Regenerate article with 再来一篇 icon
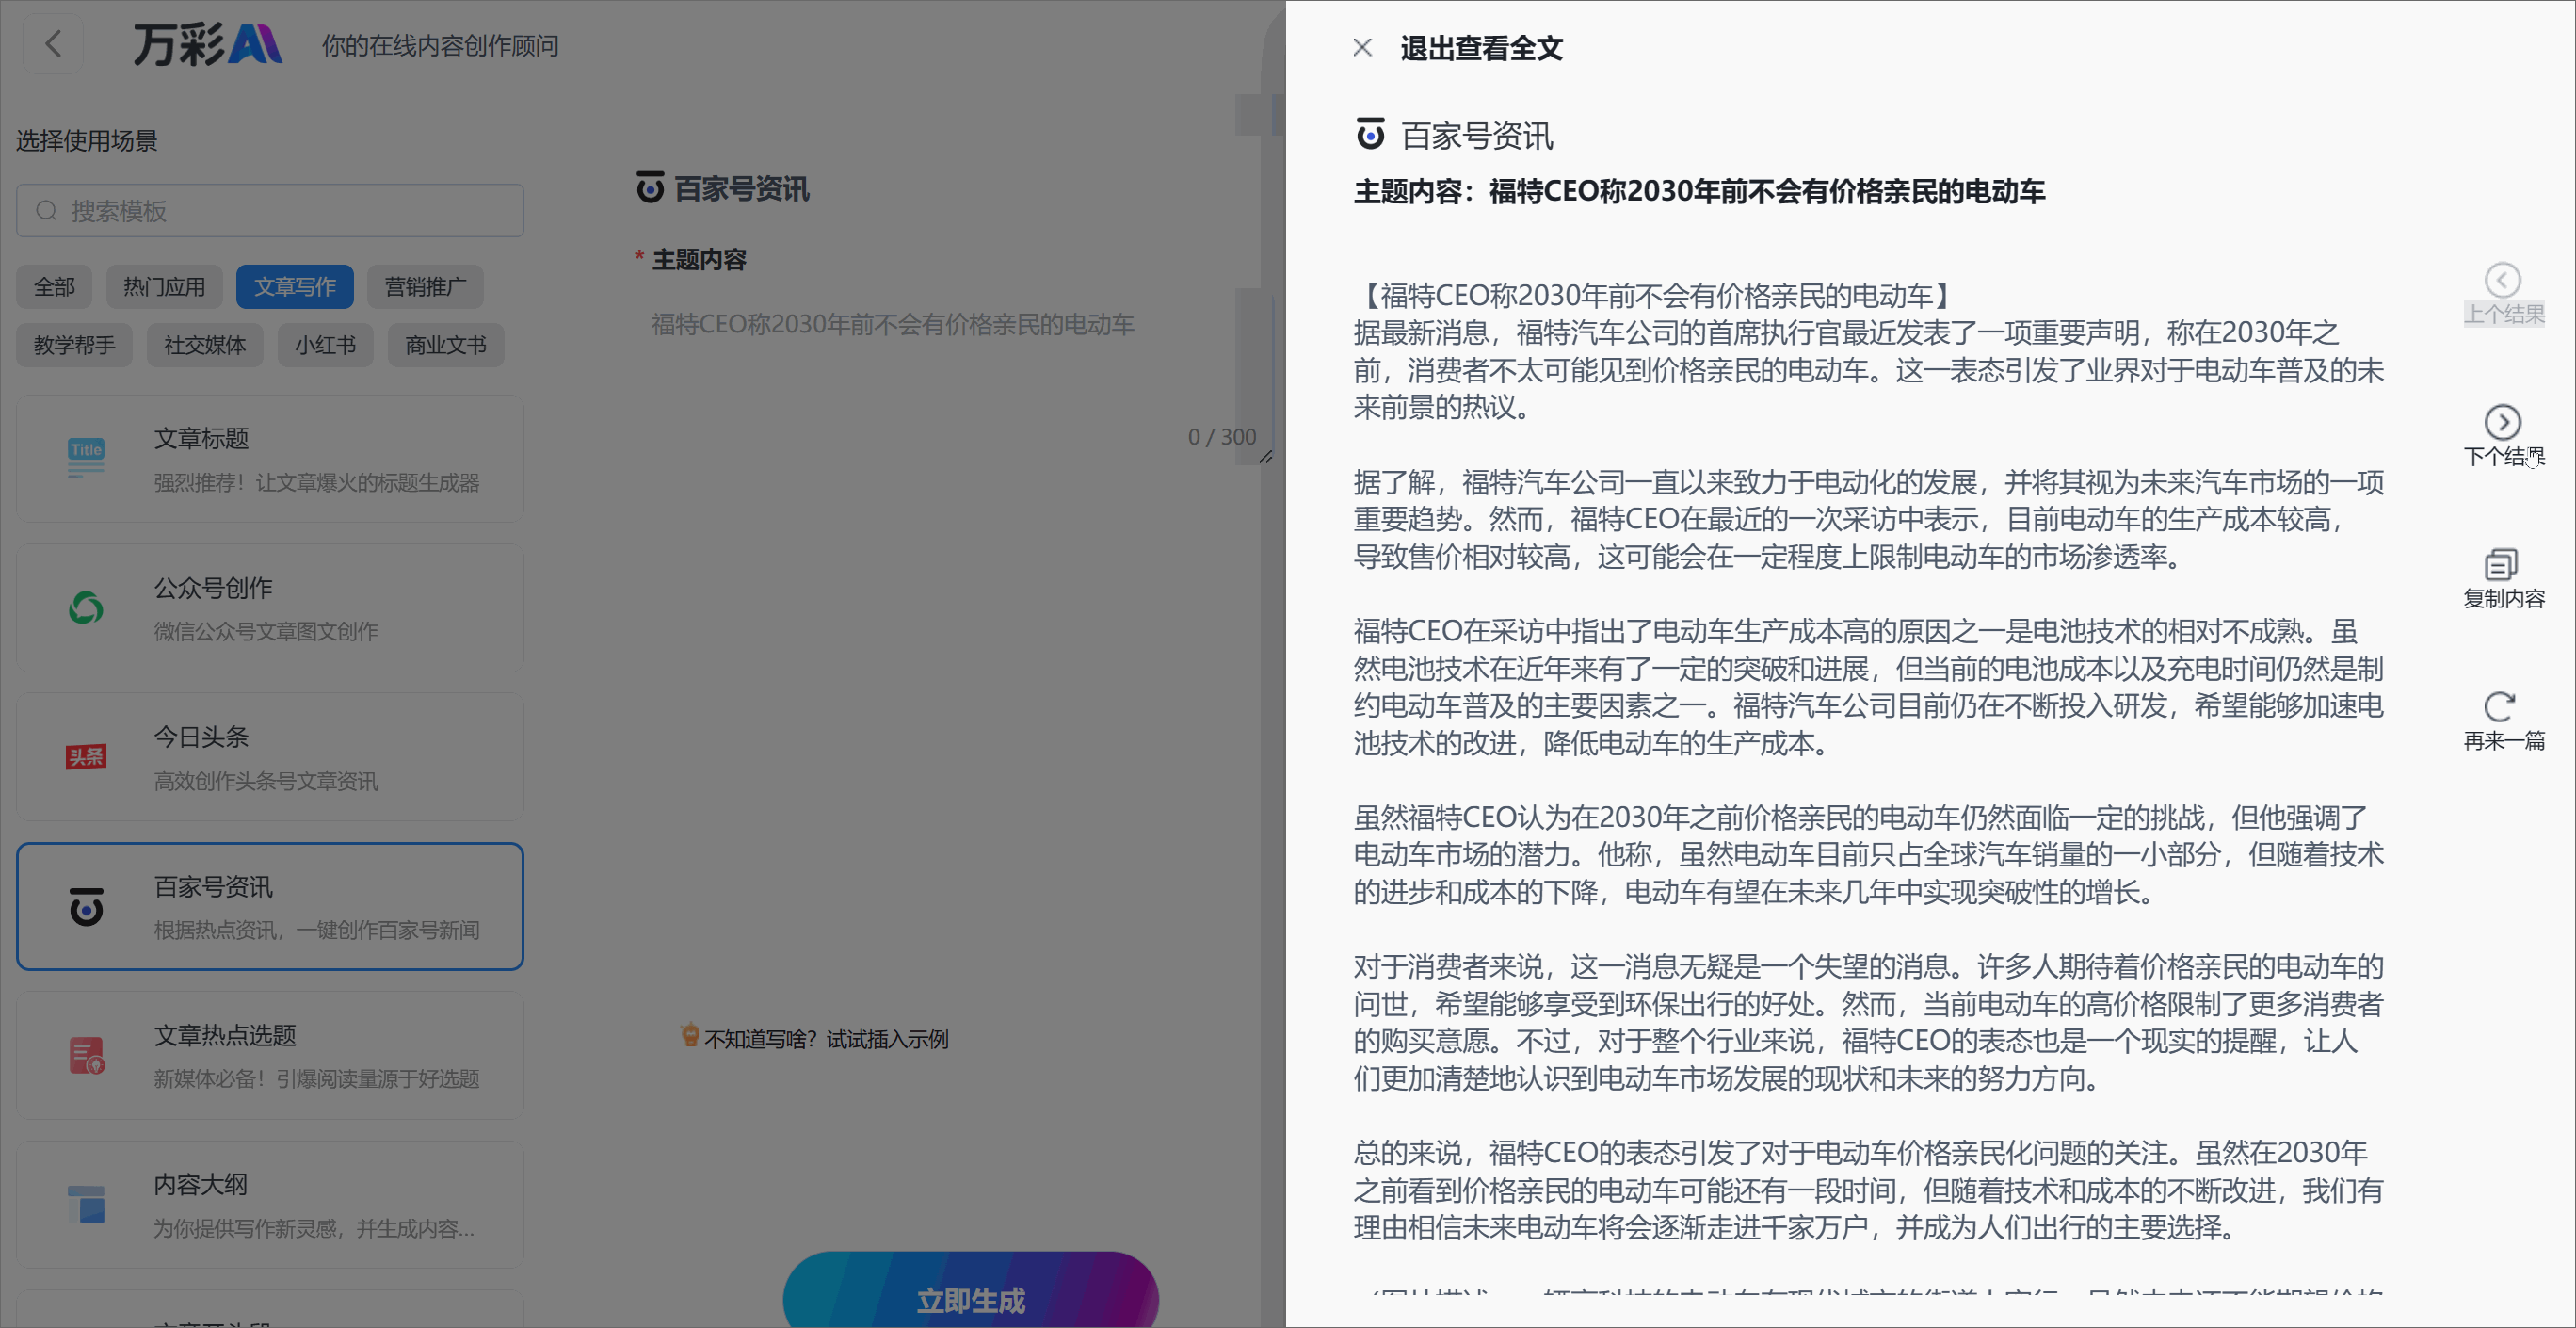2576x1328 pixels. (x=2501, y=706)
